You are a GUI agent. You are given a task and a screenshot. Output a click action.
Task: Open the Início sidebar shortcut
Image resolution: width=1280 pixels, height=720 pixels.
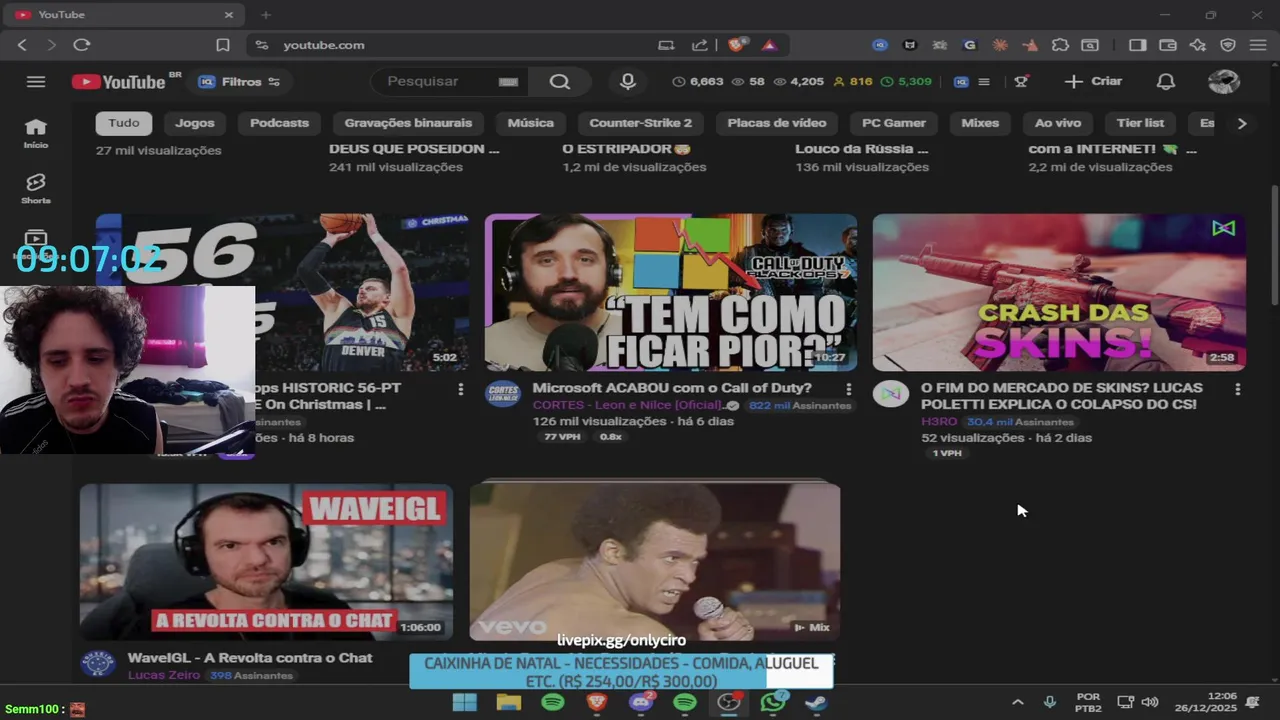pyautogui.click(x=36, y=133)
